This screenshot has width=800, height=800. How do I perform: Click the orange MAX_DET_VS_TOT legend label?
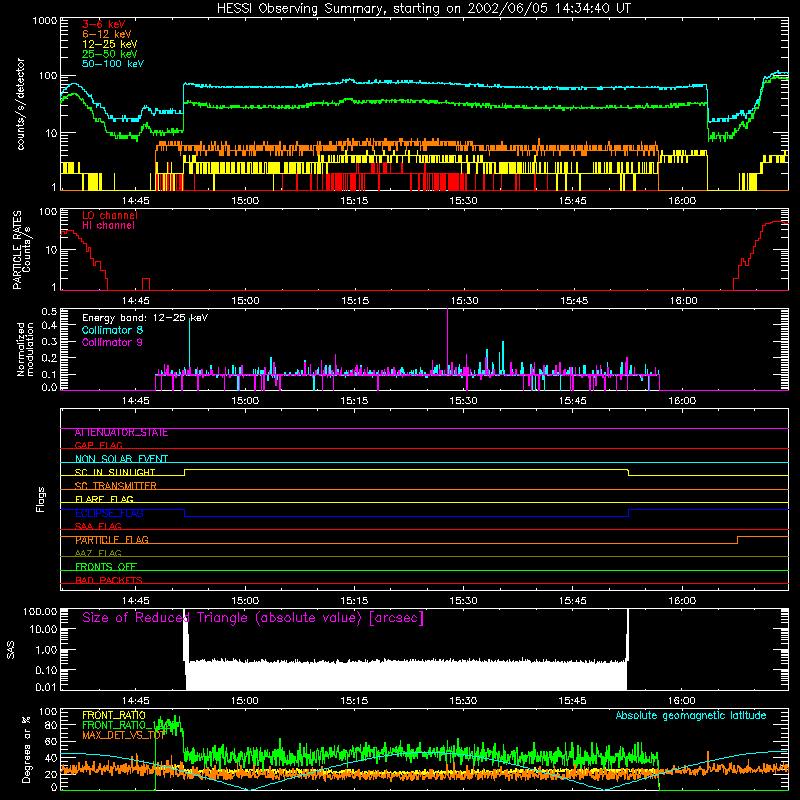click(124, 735)
